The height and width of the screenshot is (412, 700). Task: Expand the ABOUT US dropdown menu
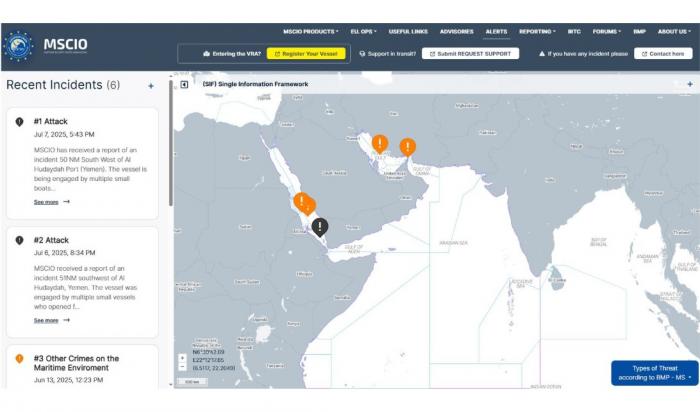[x=674, y=32]
